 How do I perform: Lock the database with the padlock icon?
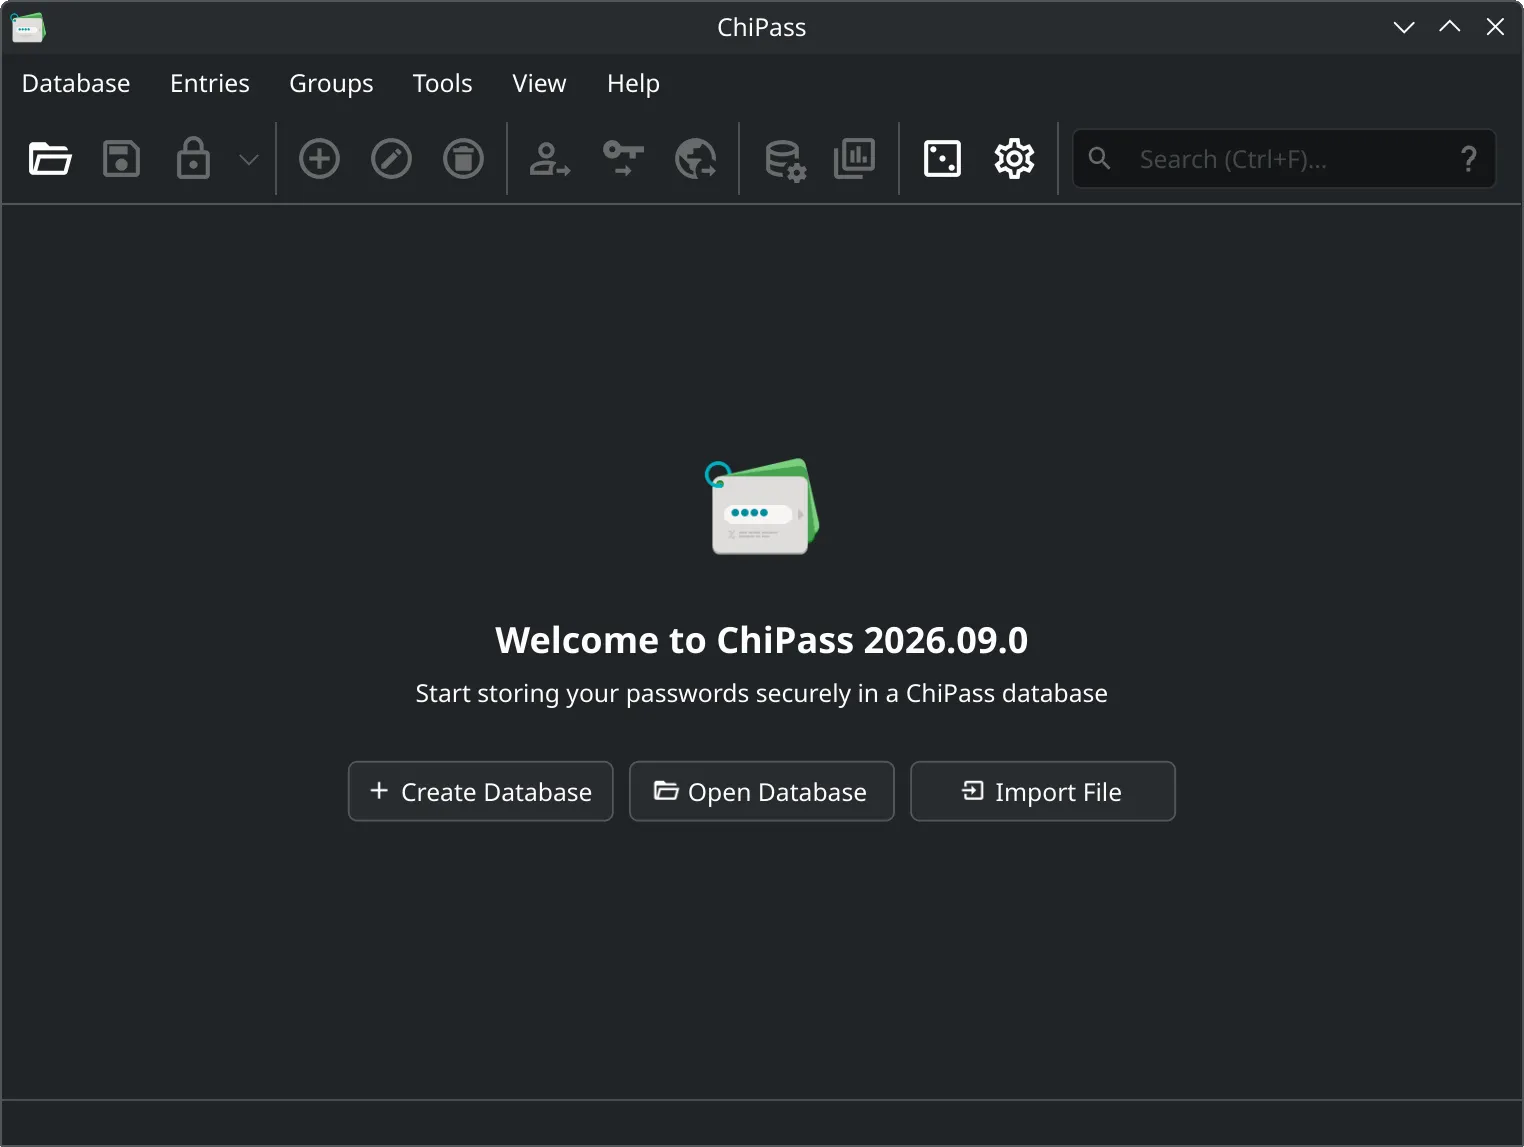[193, 158]
